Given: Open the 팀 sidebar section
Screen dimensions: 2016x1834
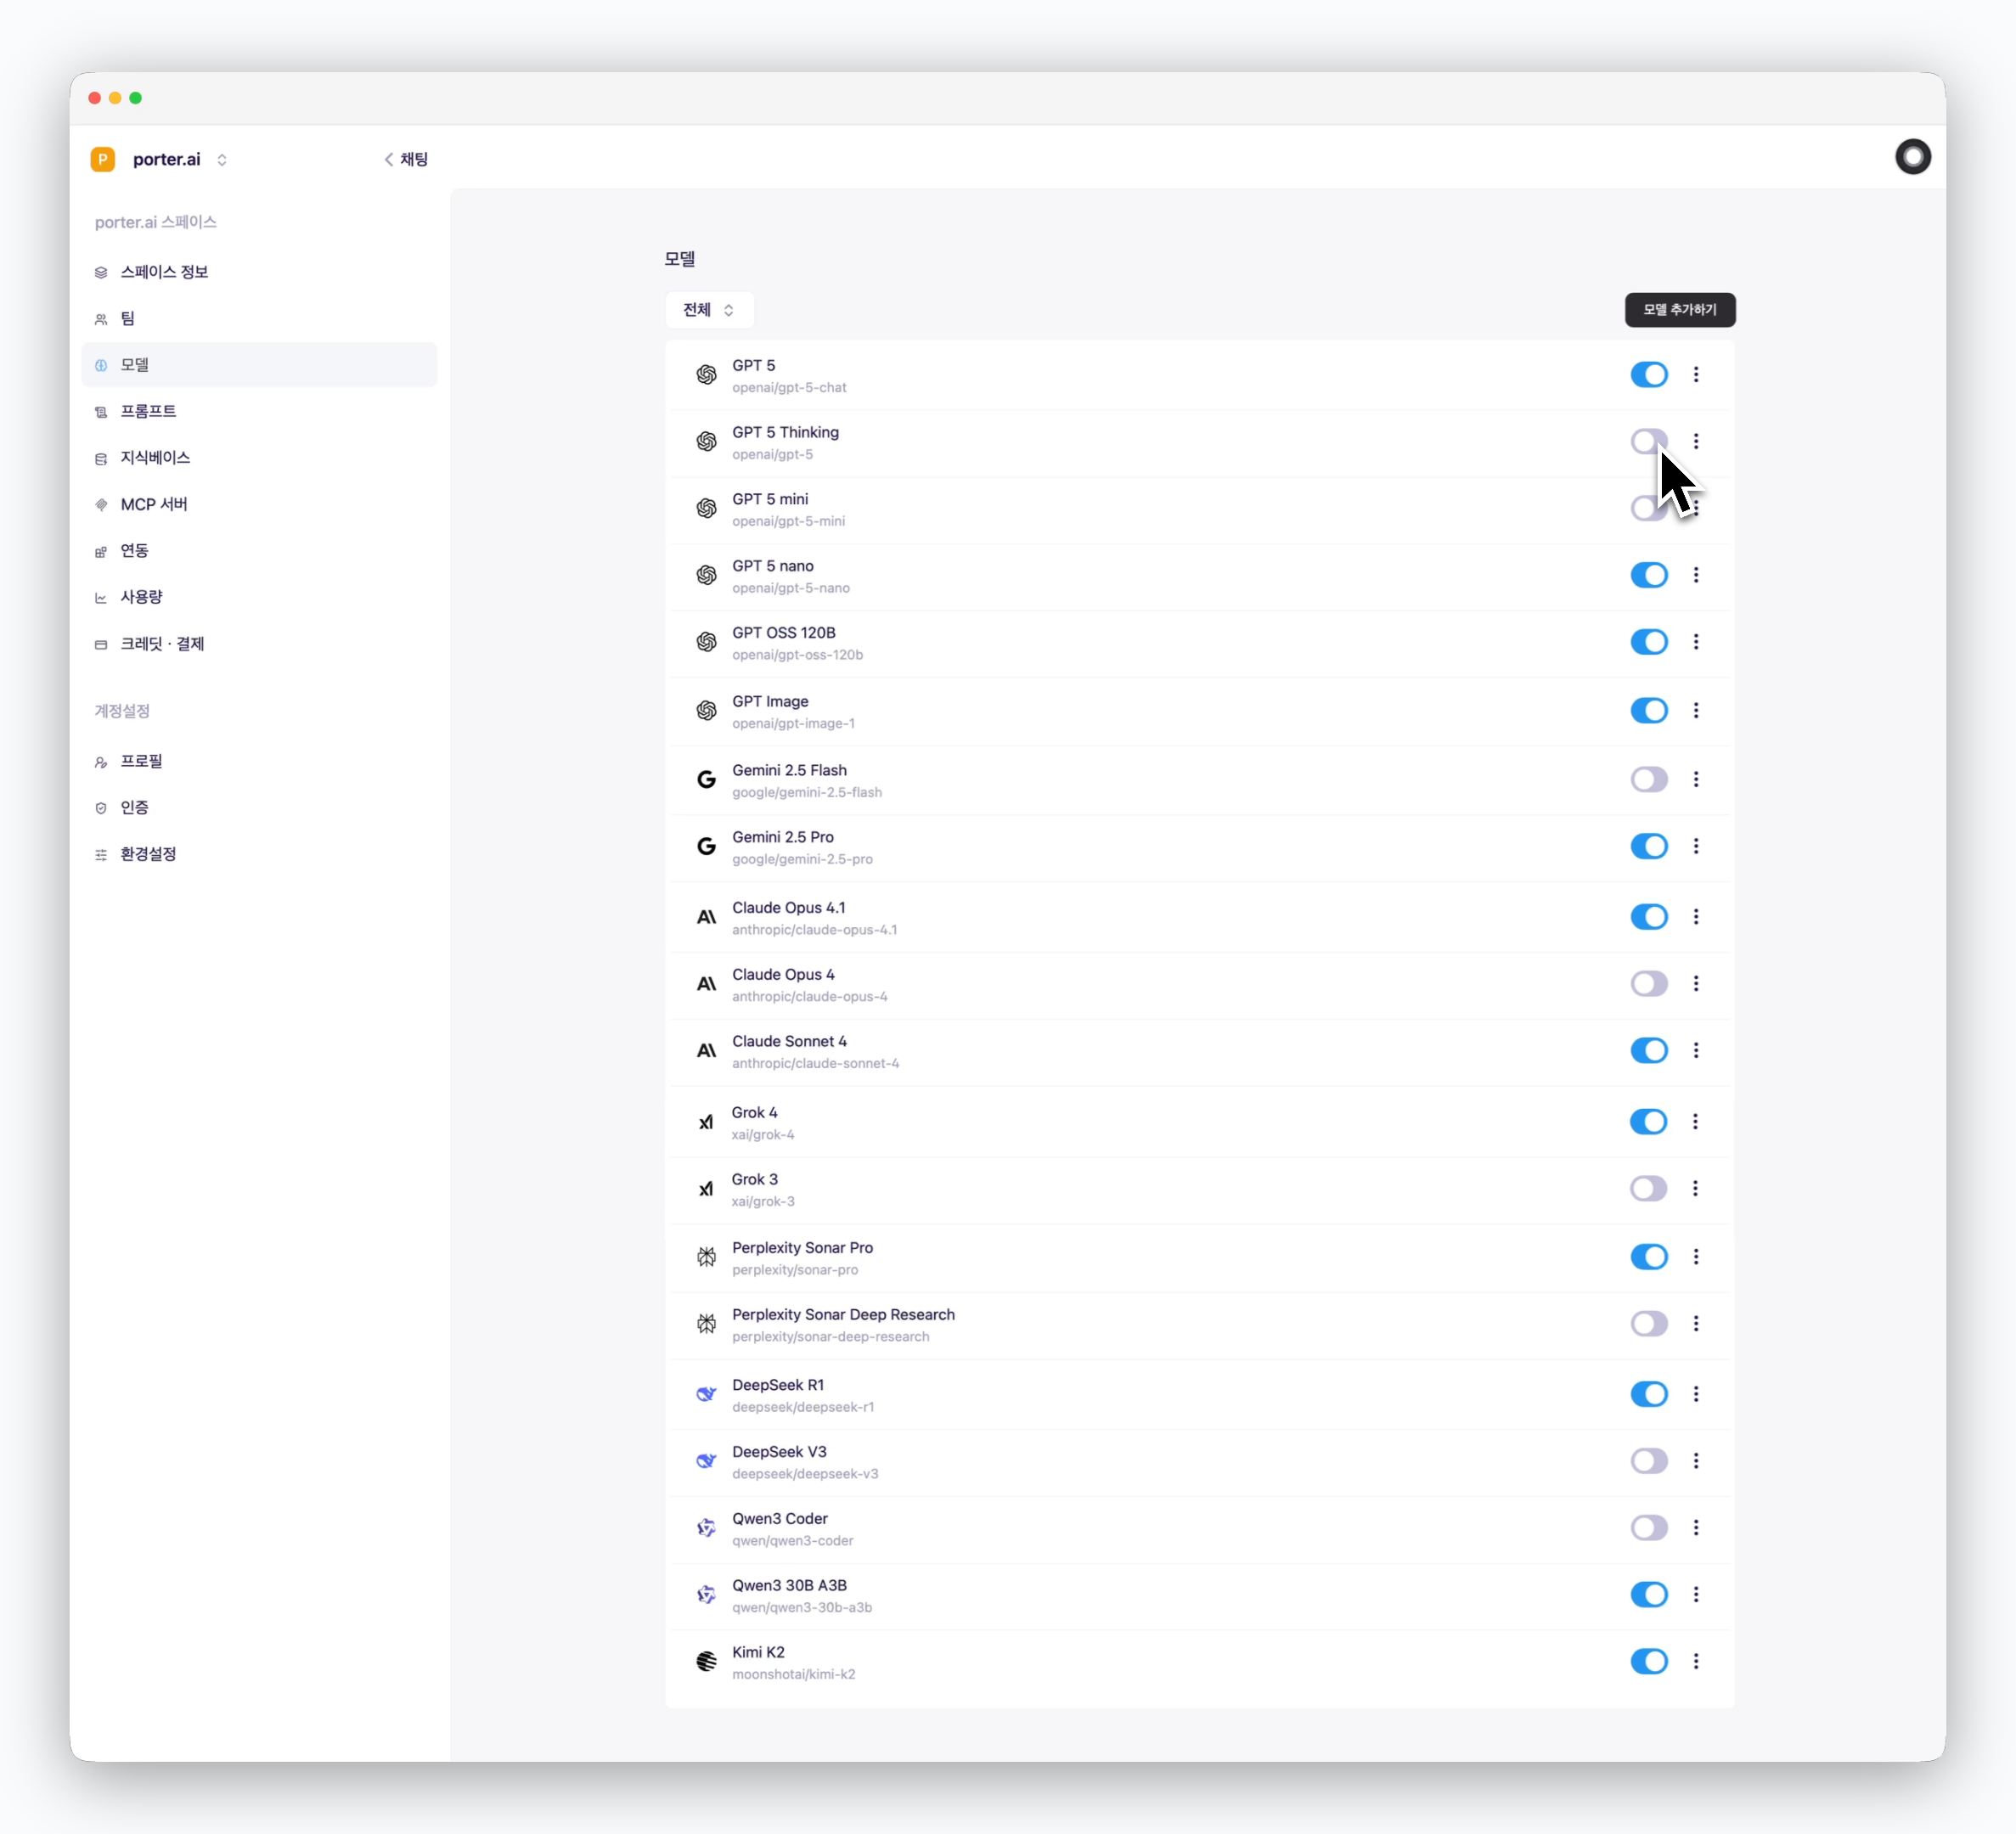Looking at the screenshot, I should click(x=259, y=319).
